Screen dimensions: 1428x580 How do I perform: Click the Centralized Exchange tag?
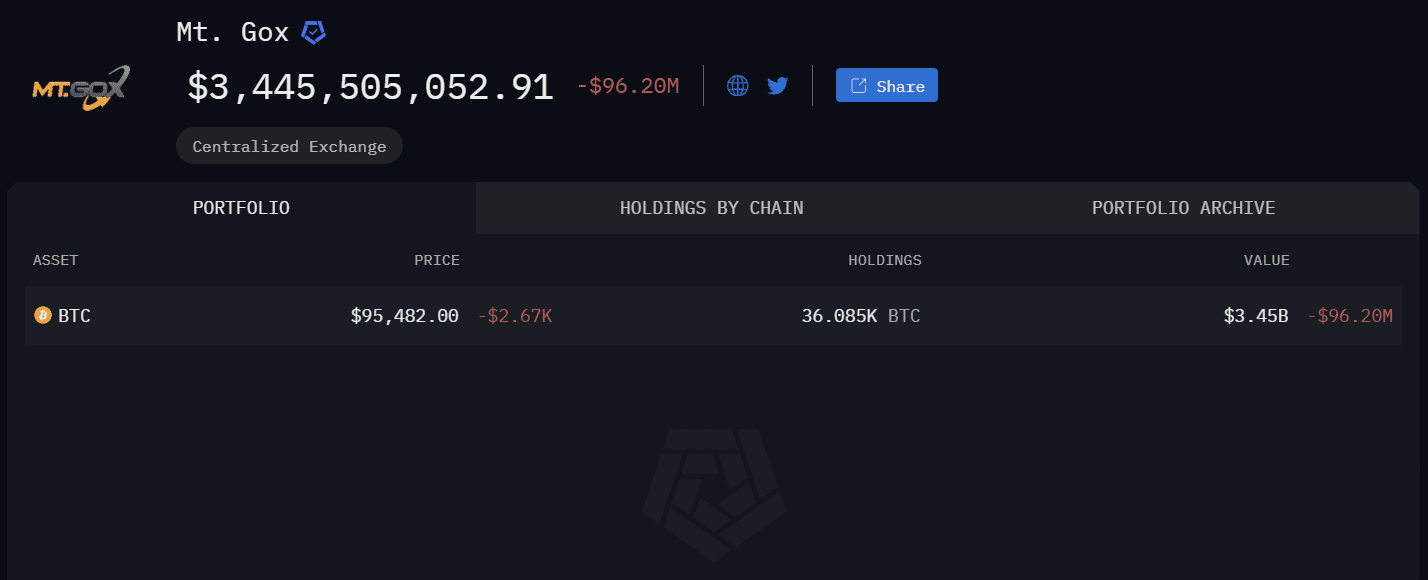[x=289, y=146]
